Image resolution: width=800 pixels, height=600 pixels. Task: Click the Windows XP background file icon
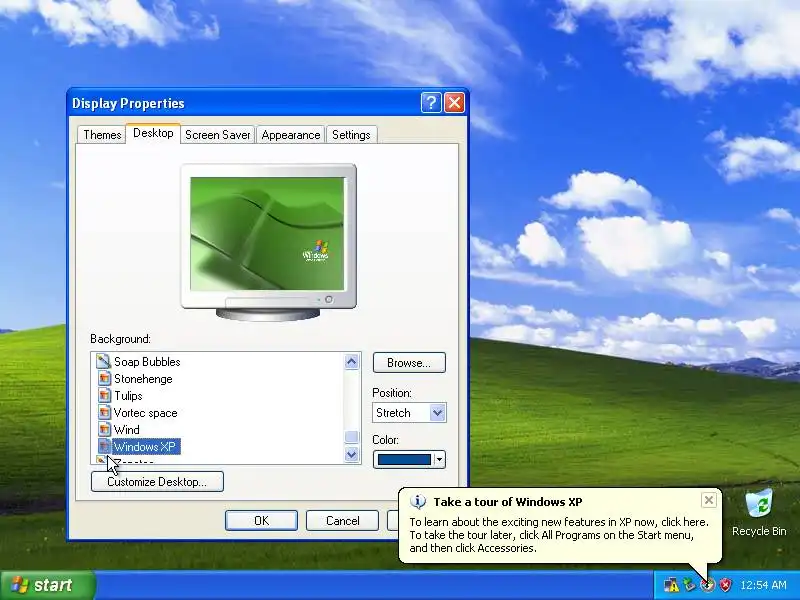pyautogui.click(x=104, y=446)
